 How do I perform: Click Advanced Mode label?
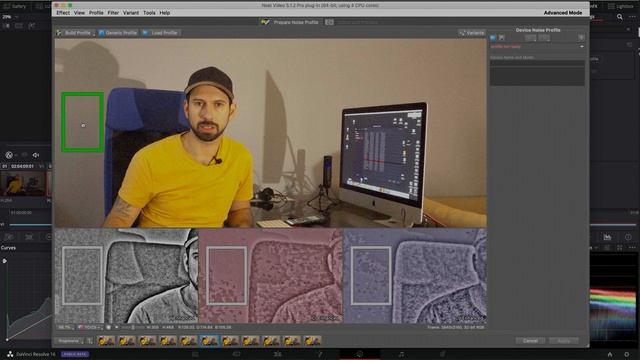point(563,13)
